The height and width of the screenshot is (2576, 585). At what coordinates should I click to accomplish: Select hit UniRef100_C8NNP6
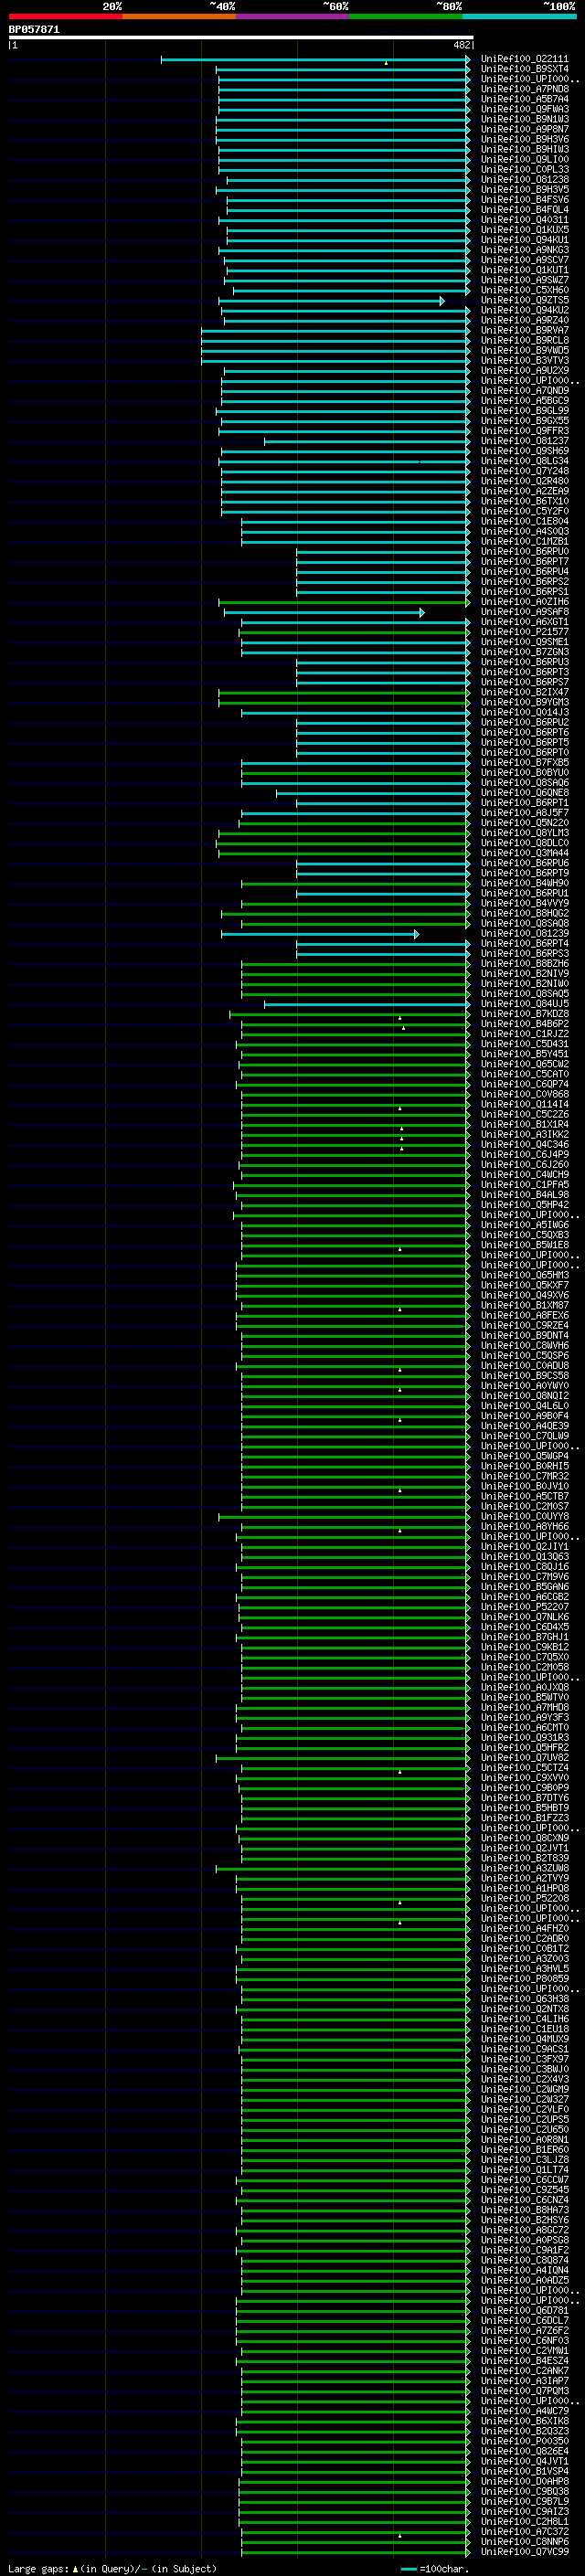[x=524, y=2541]
